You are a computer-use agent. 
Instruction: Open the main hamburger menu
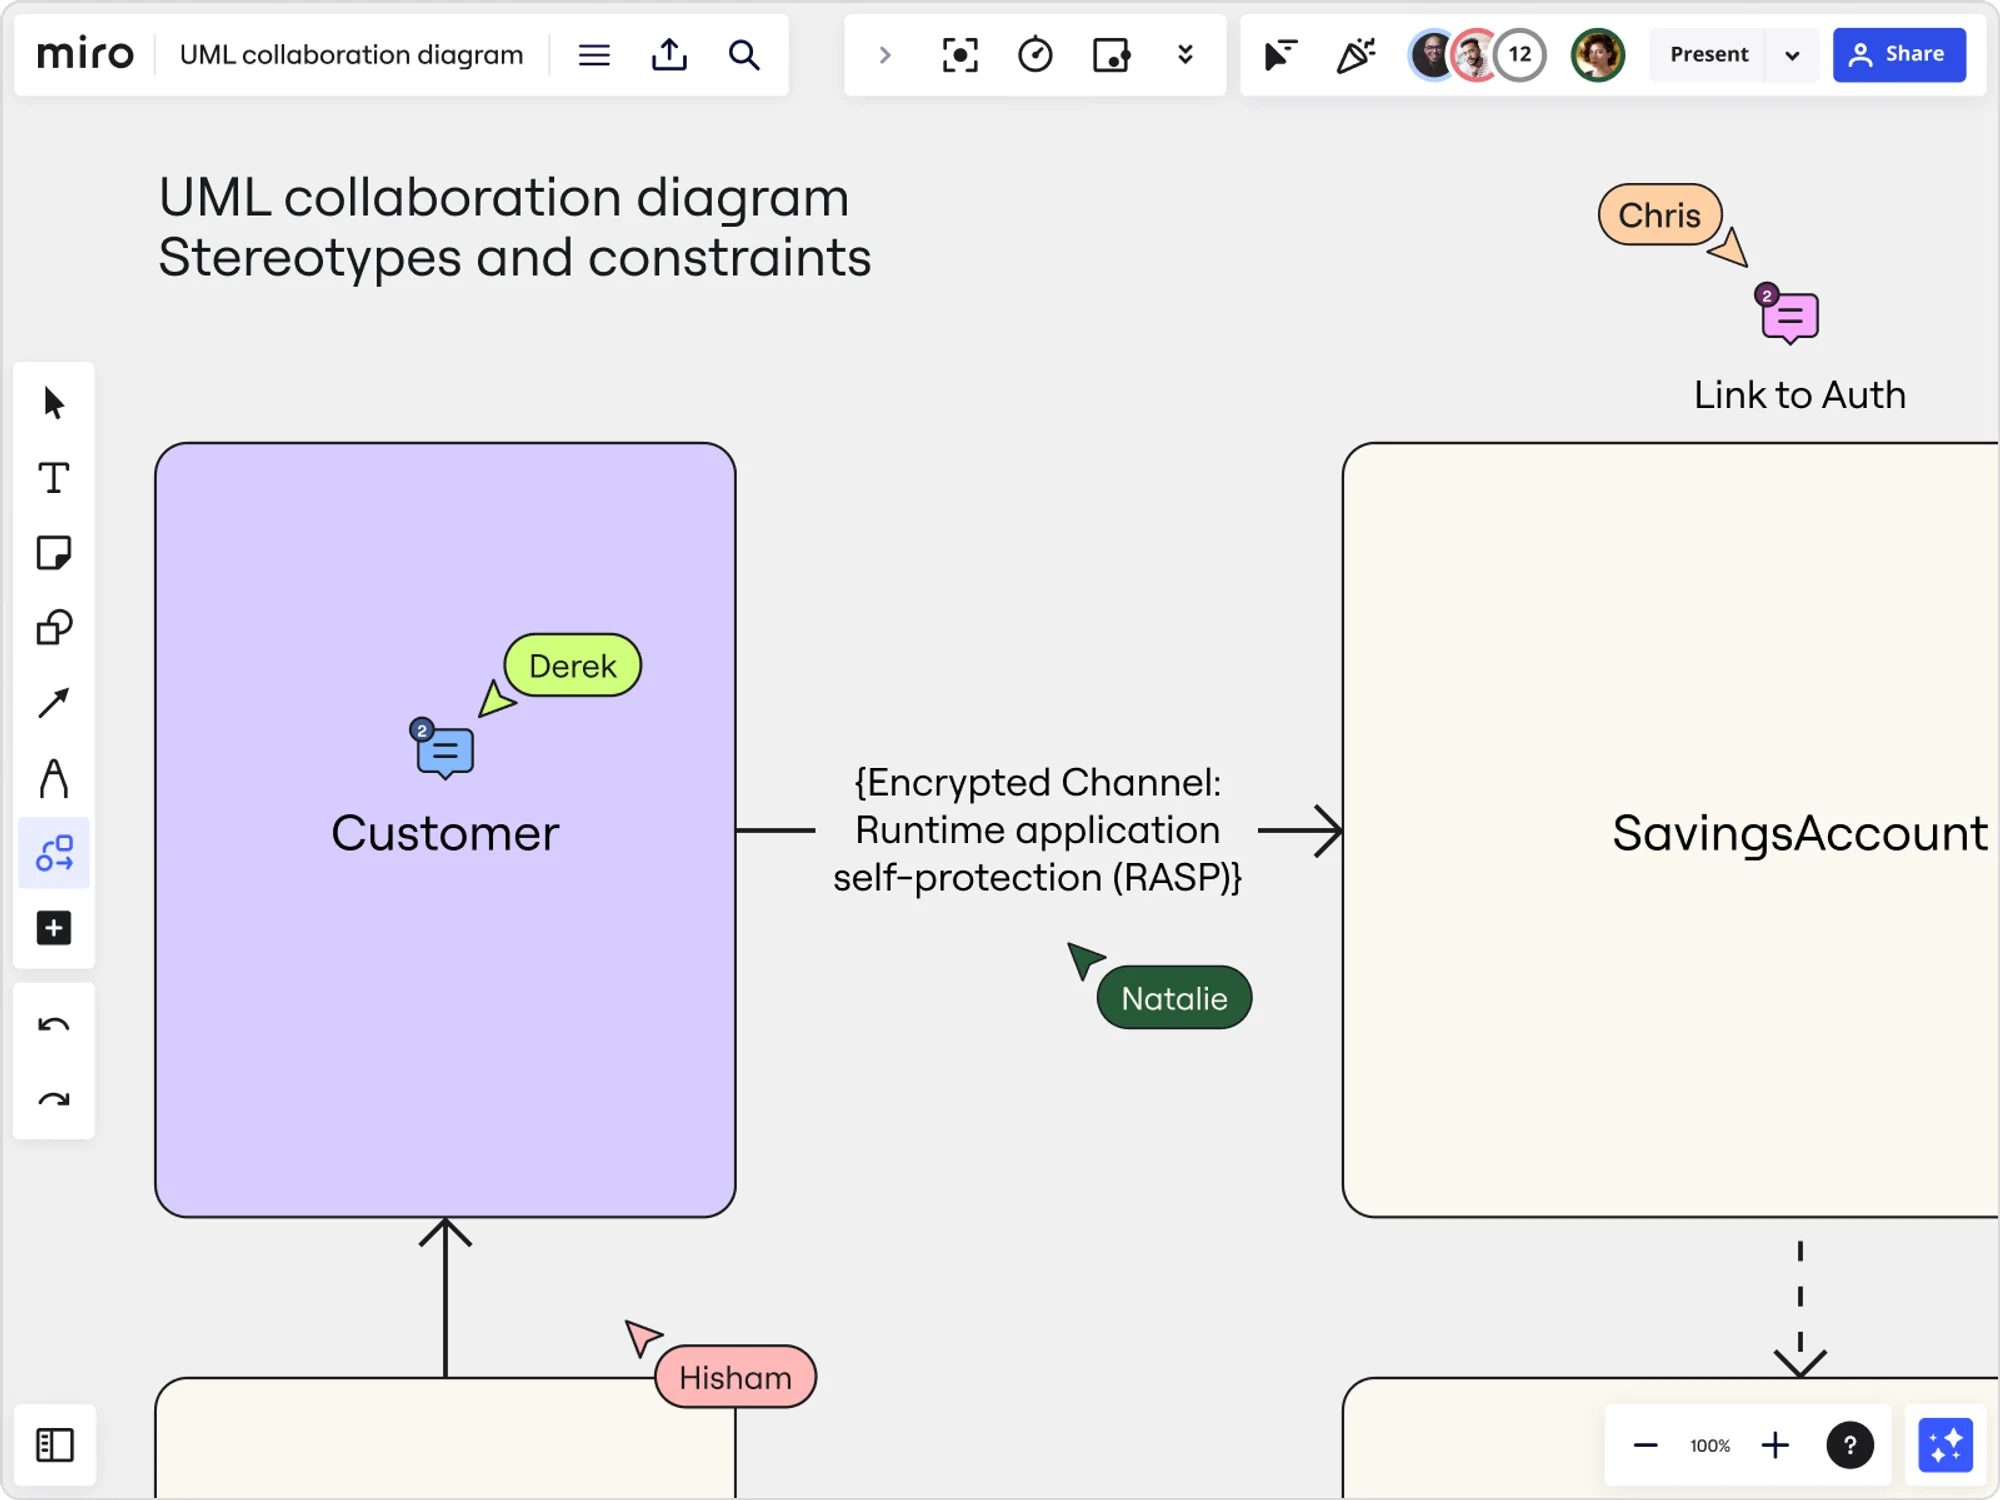click(594, 54)
